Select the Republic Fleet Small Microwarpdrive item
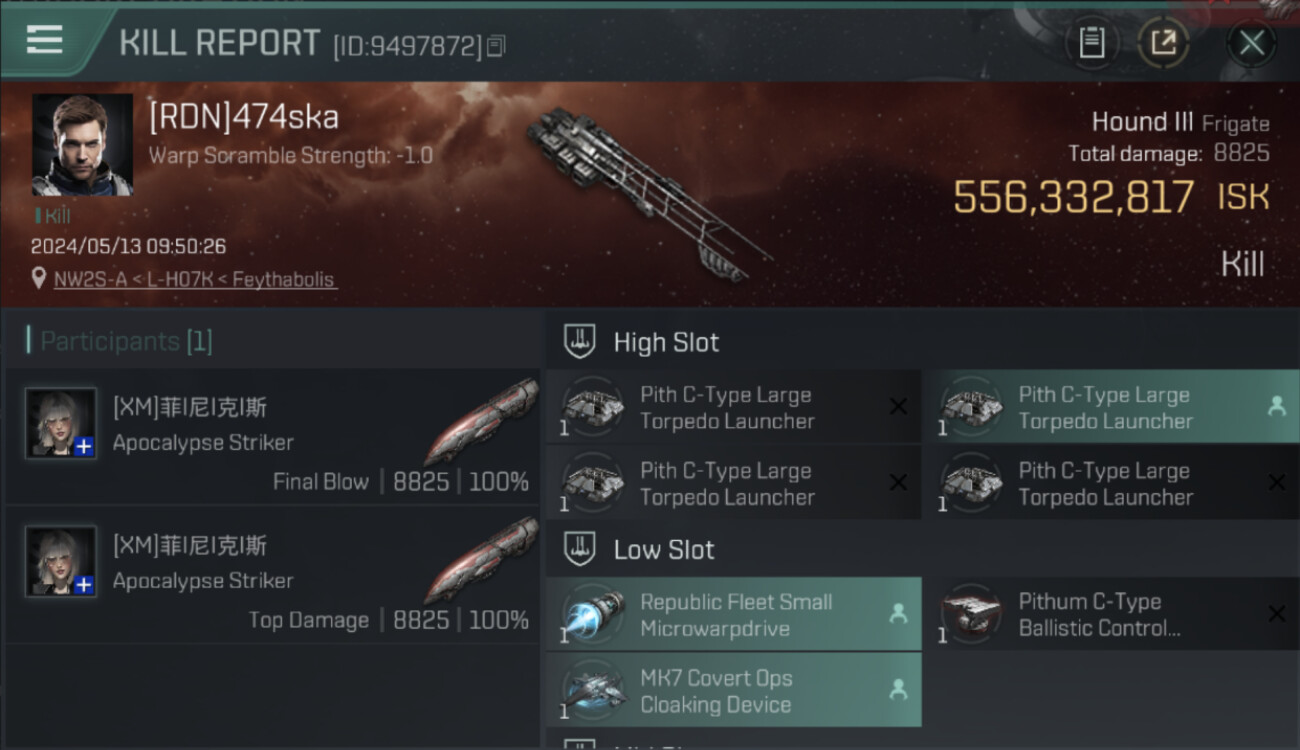Screen dimensions: 1300x750 coord(736,615)
